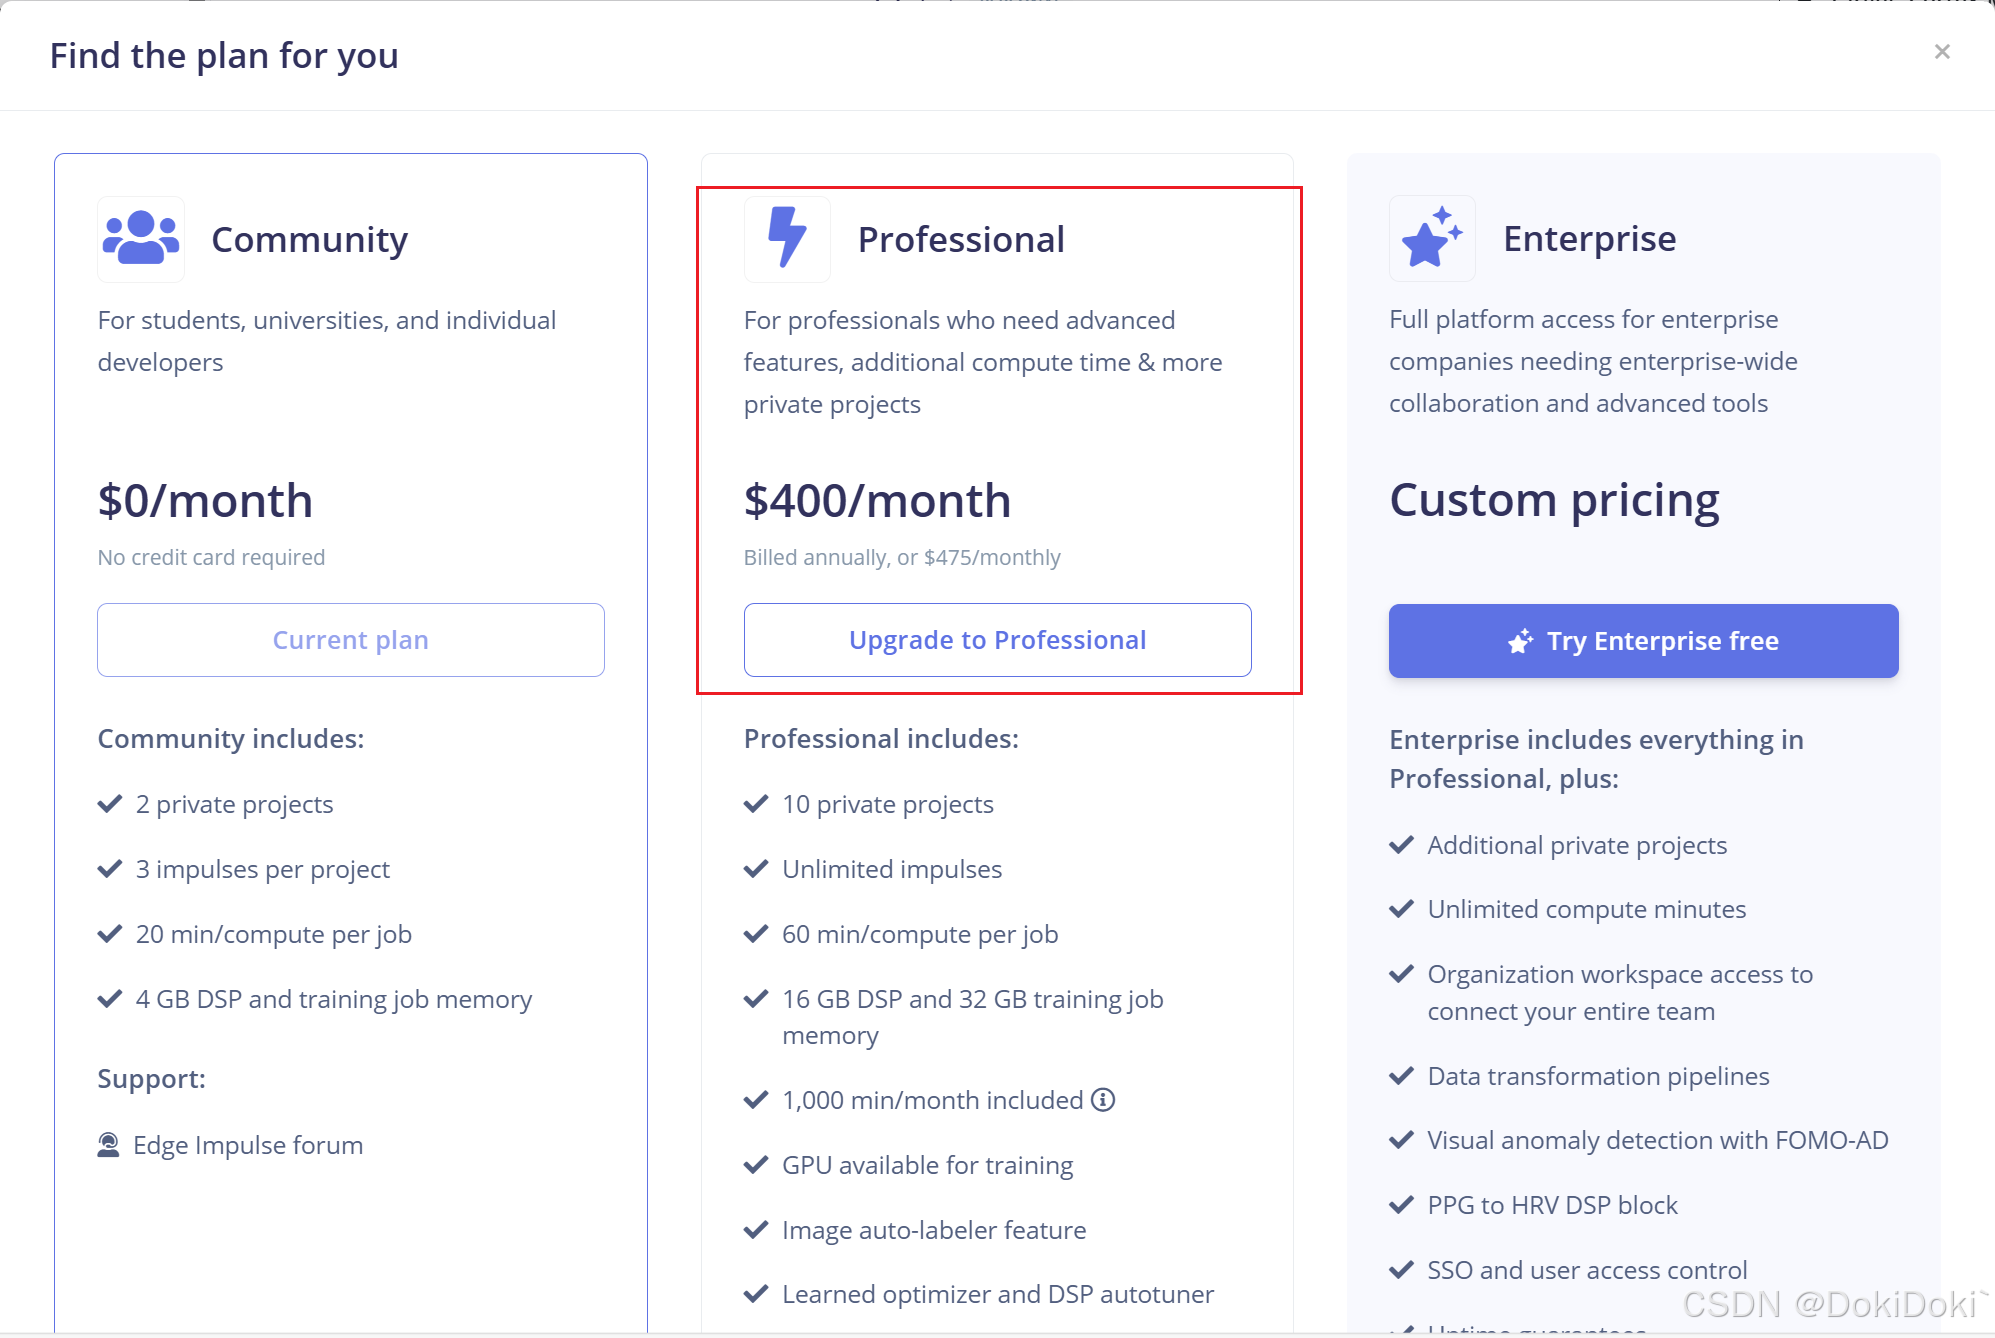
Task: Close the plan dialog with X
Action: click(1942, 52)
